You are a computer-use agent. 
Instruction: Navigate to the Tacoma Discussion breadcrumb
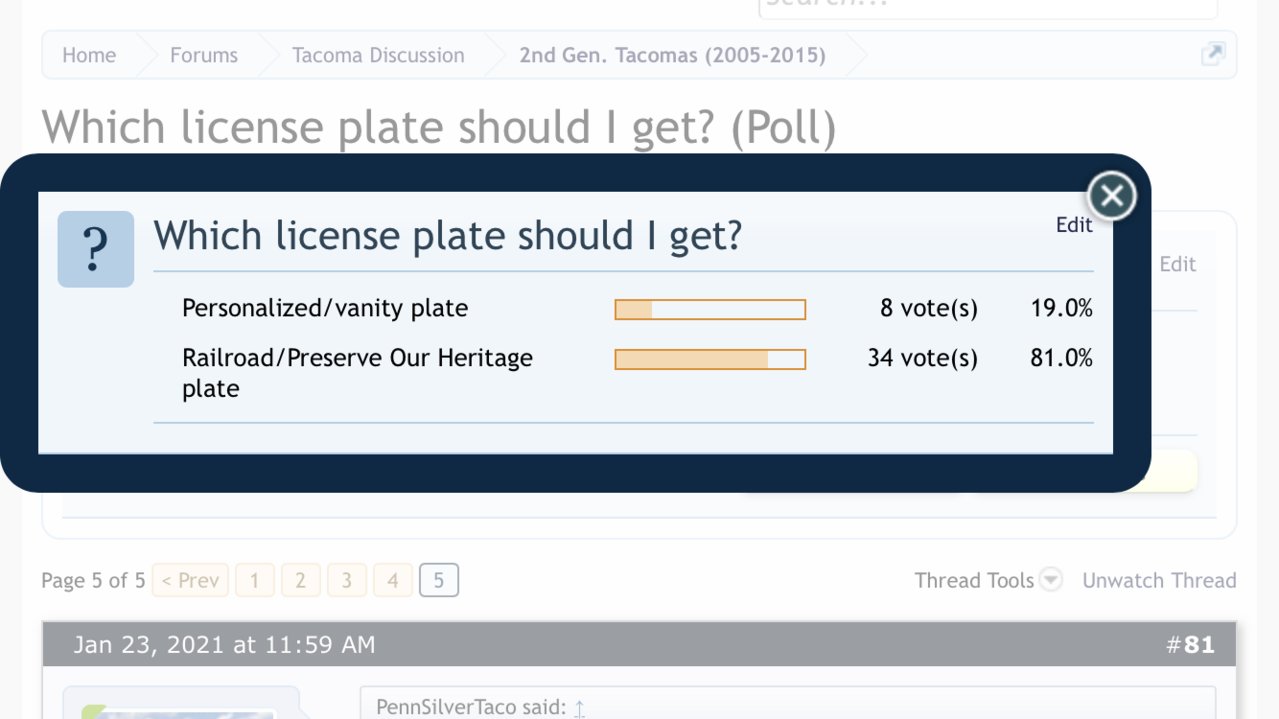tap(378, 55)
